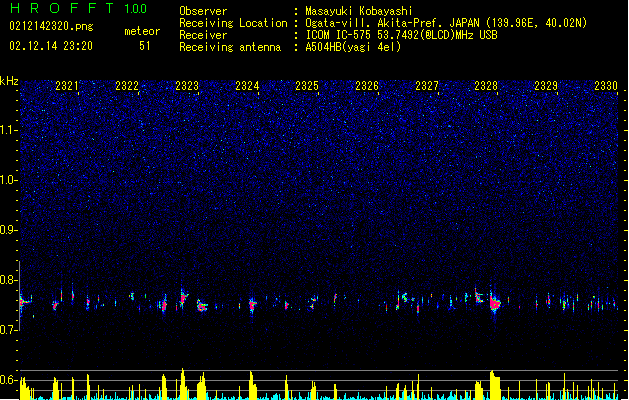Click the meteor echo just before 2323
The height and width of the screenshot is (400, 629).
click(183, 298)
